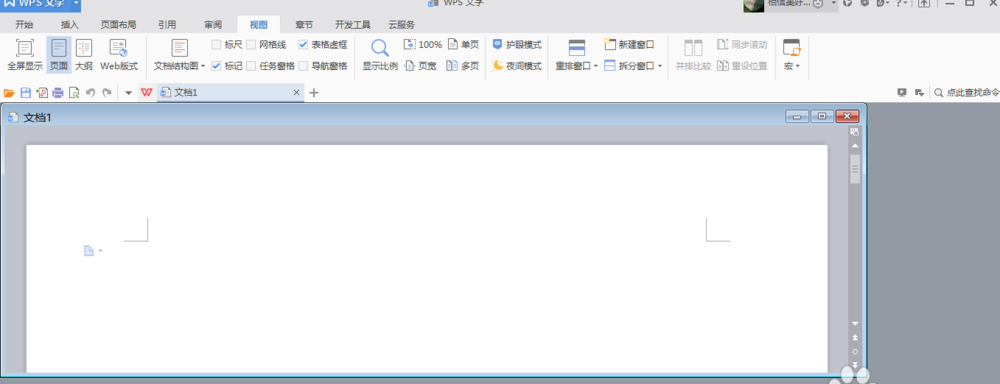1000x384 pixels.
Task: Open the help question mark dropdown
Action: click(x=901, y=4)
